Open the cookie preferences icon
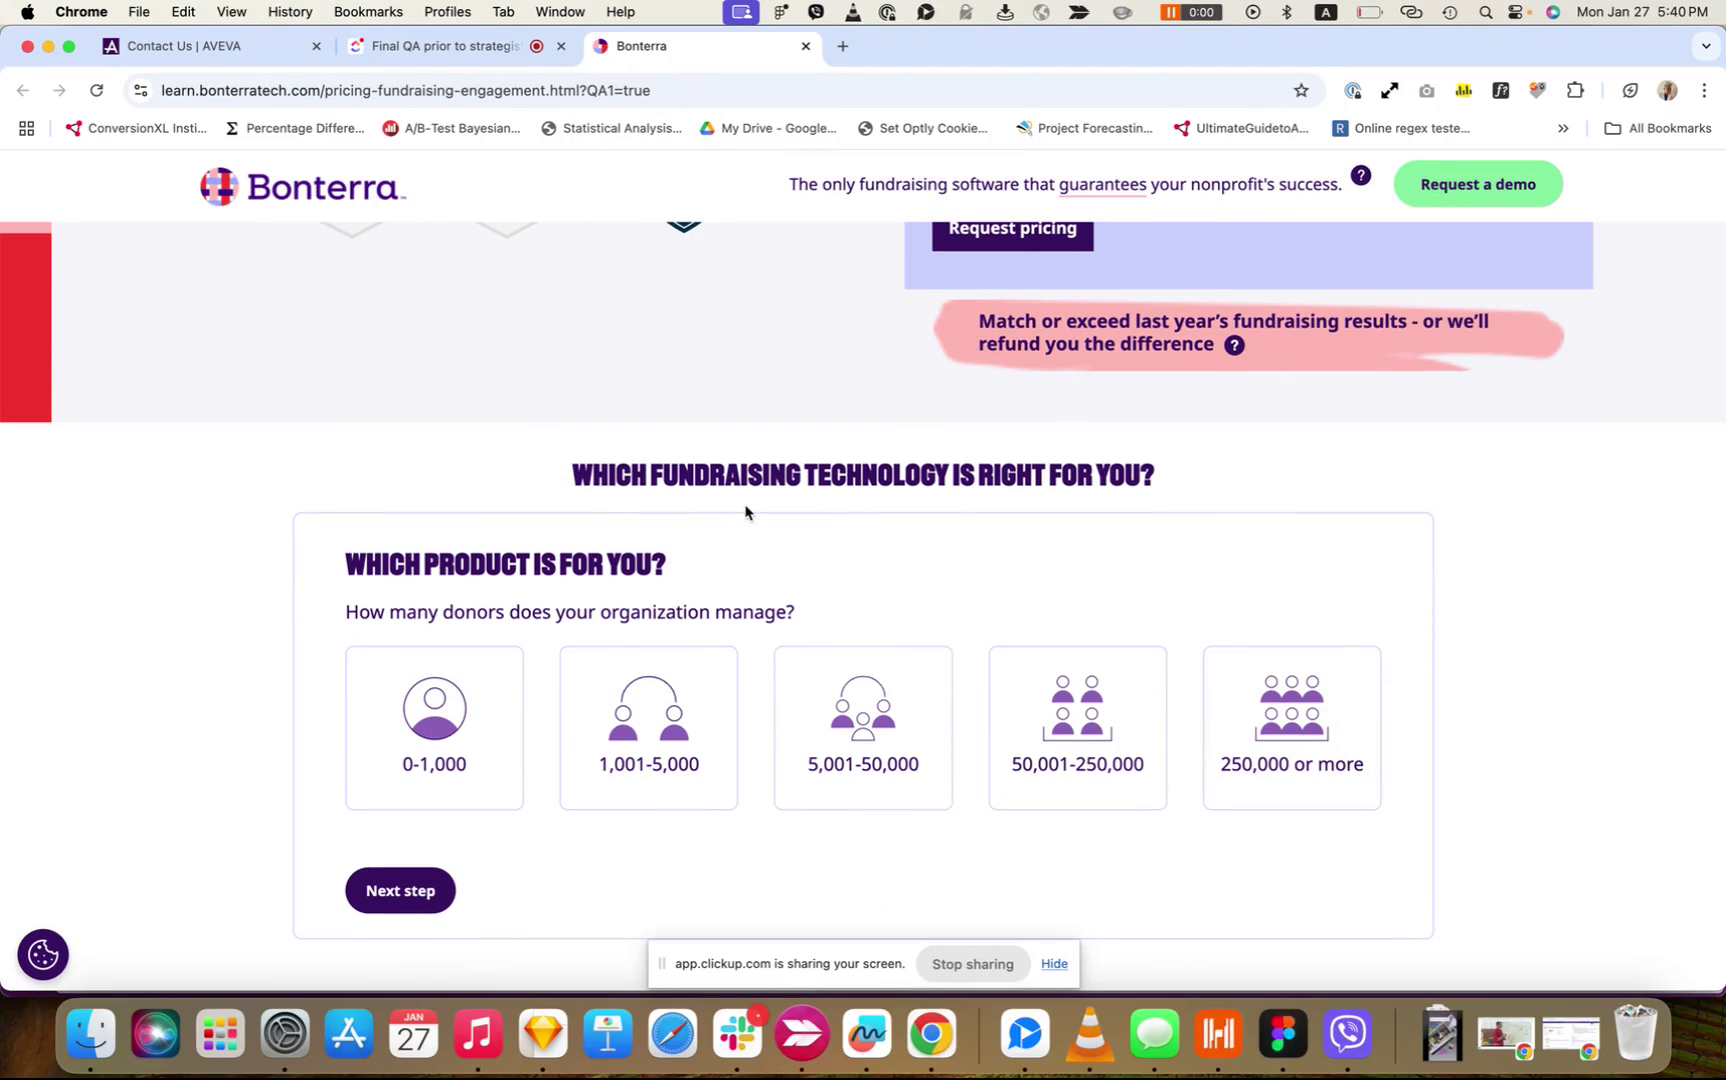 point(43,954)
